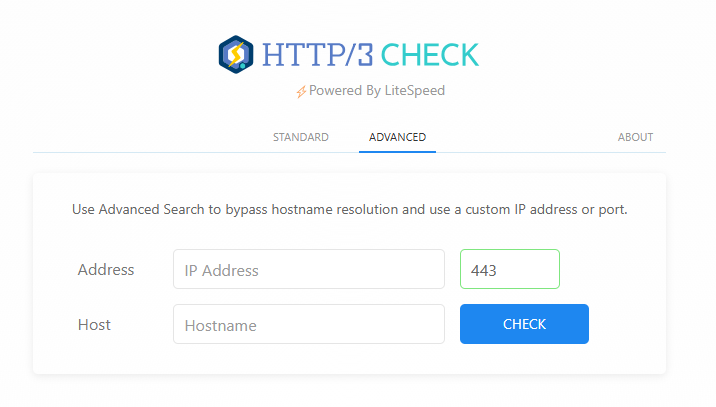Click the "Host" field label

click(94, 325)
